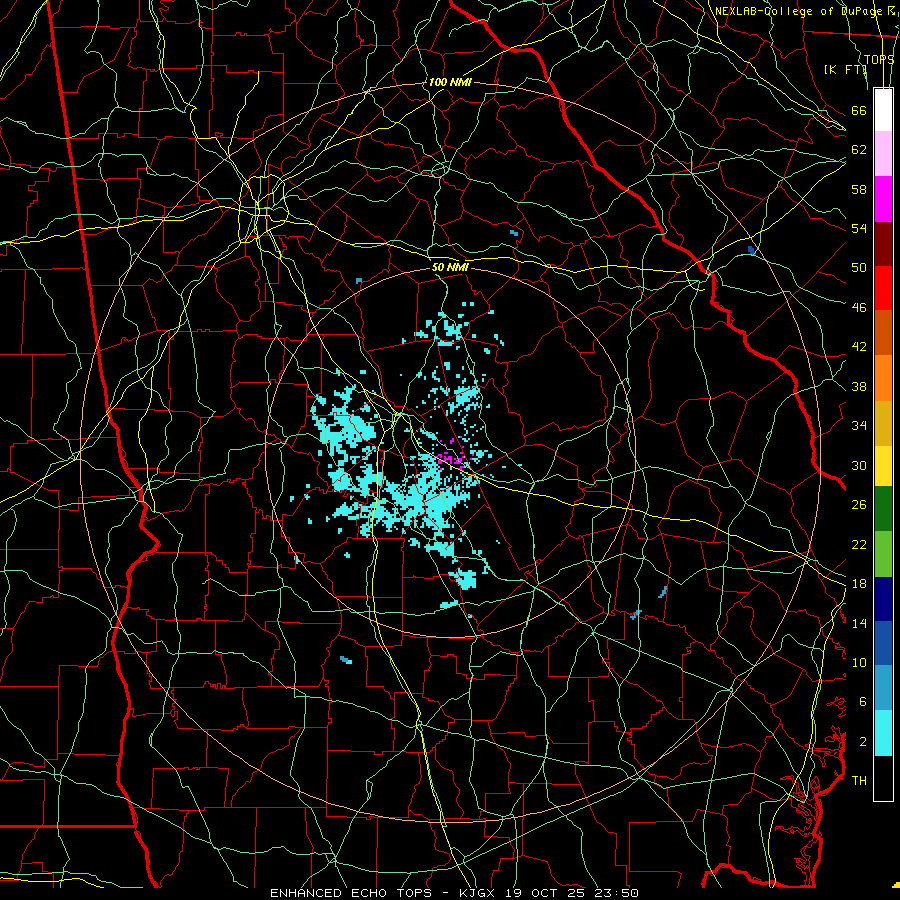Click the legend value "42"
The image size is (900, 900).
(x=859, y=346)
